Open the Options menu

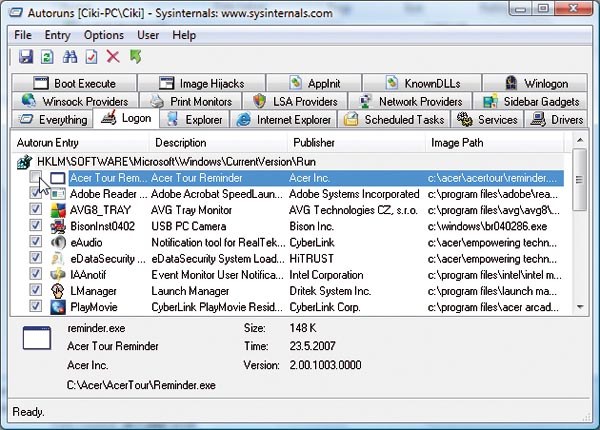(x=104, y=35)
